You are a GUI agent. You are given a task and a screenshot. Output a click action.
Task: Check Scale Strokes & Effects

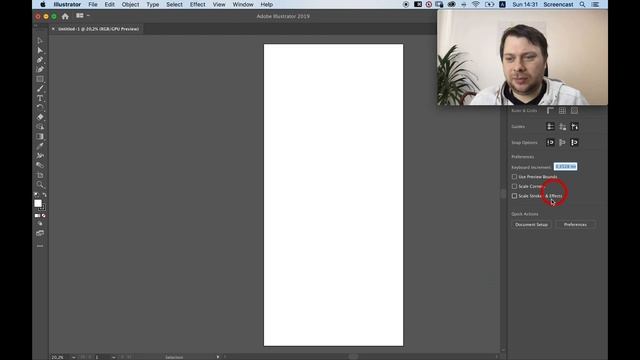pyautogui.click(x=514, y=196)
